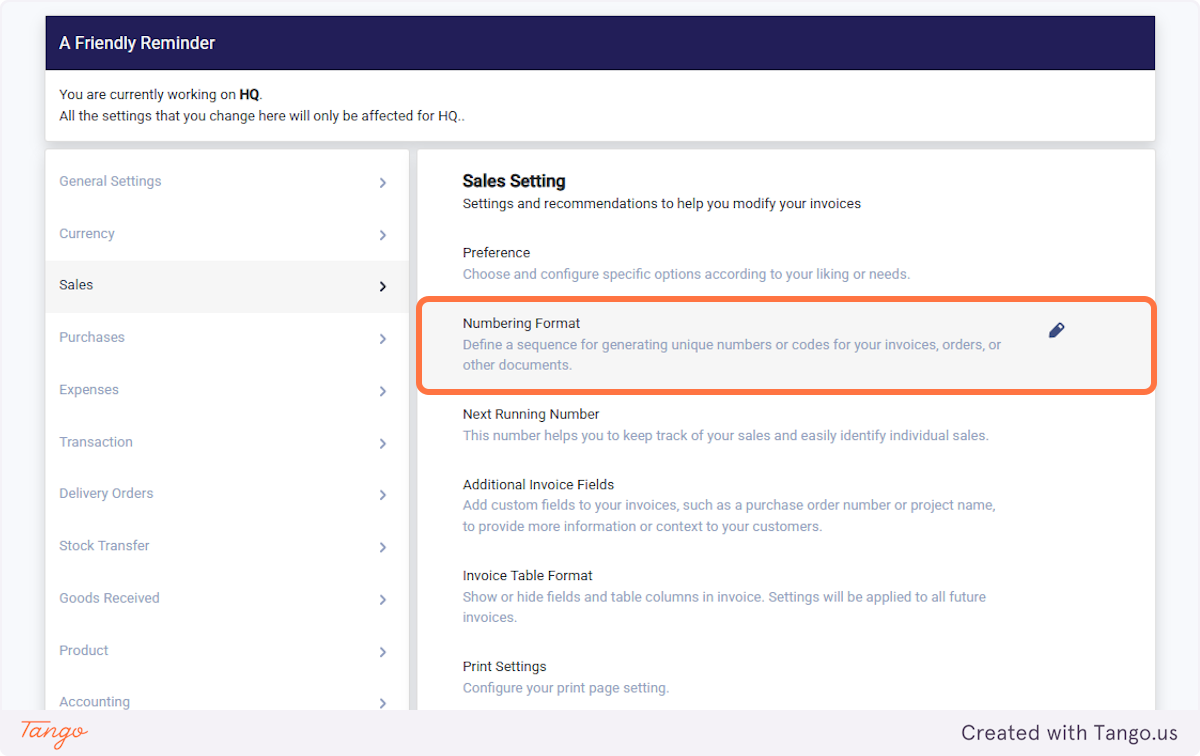Expand the Transaction chevron arrow
The height and width of the screenshot is (756, 1200).
pos(383,443)
